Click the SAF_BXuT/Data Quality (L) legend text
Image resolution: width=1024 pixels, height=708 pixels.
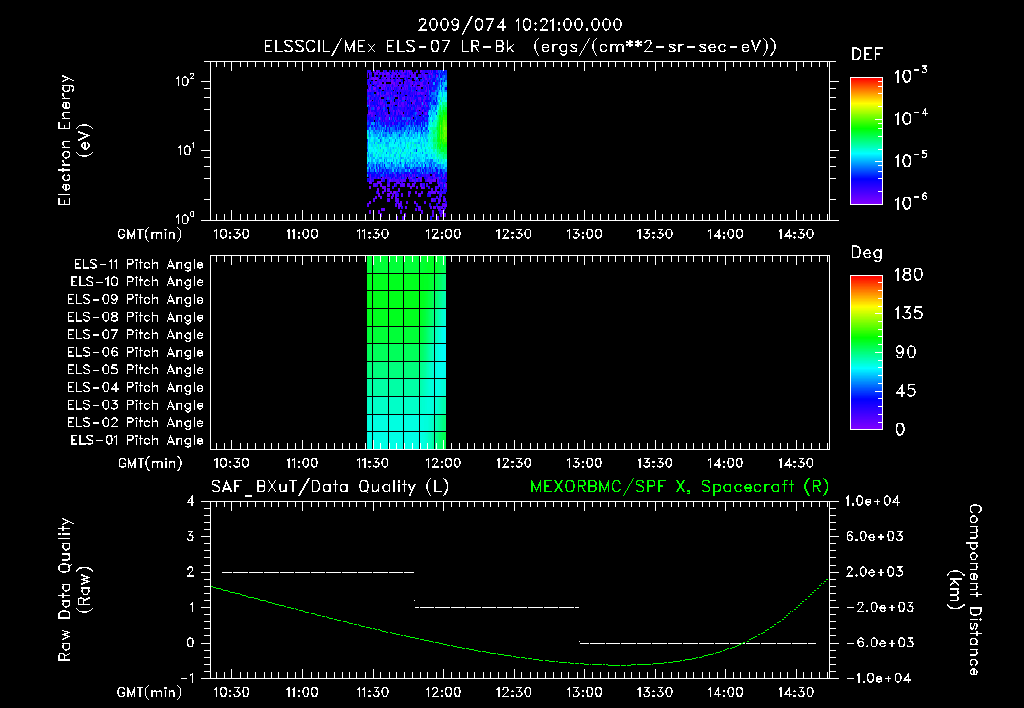[330, 487]
